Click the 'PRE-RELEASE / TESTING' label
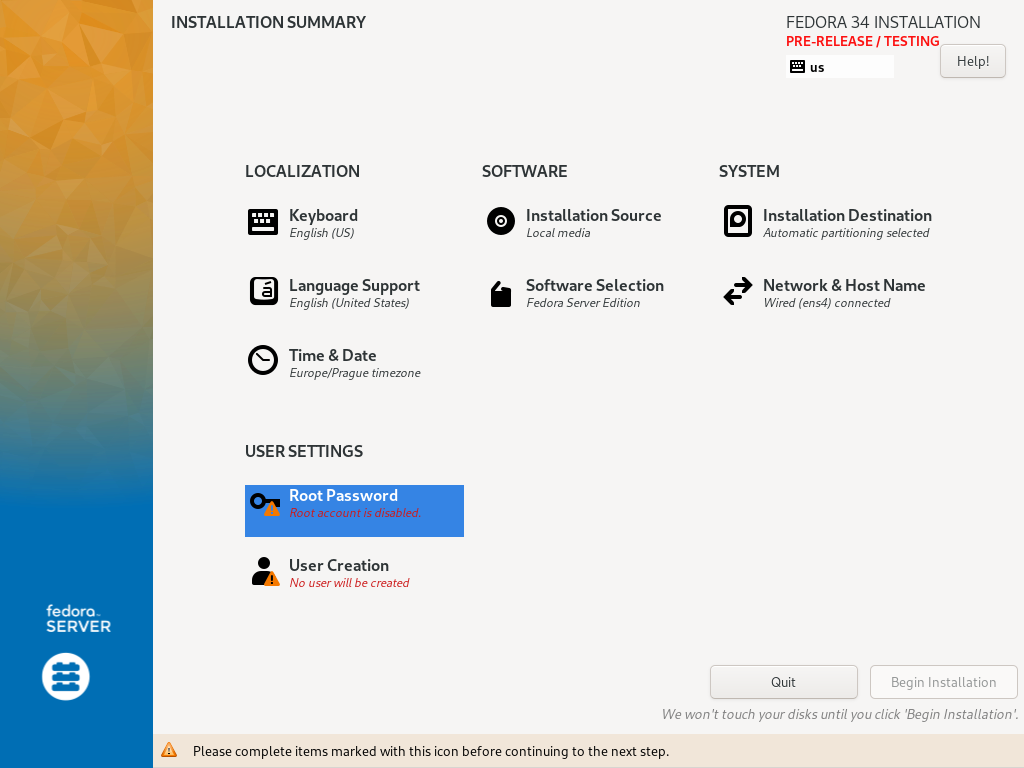The height and width of the screenshot is (768, 1024). pyautogui.click(x=863, y=41)
